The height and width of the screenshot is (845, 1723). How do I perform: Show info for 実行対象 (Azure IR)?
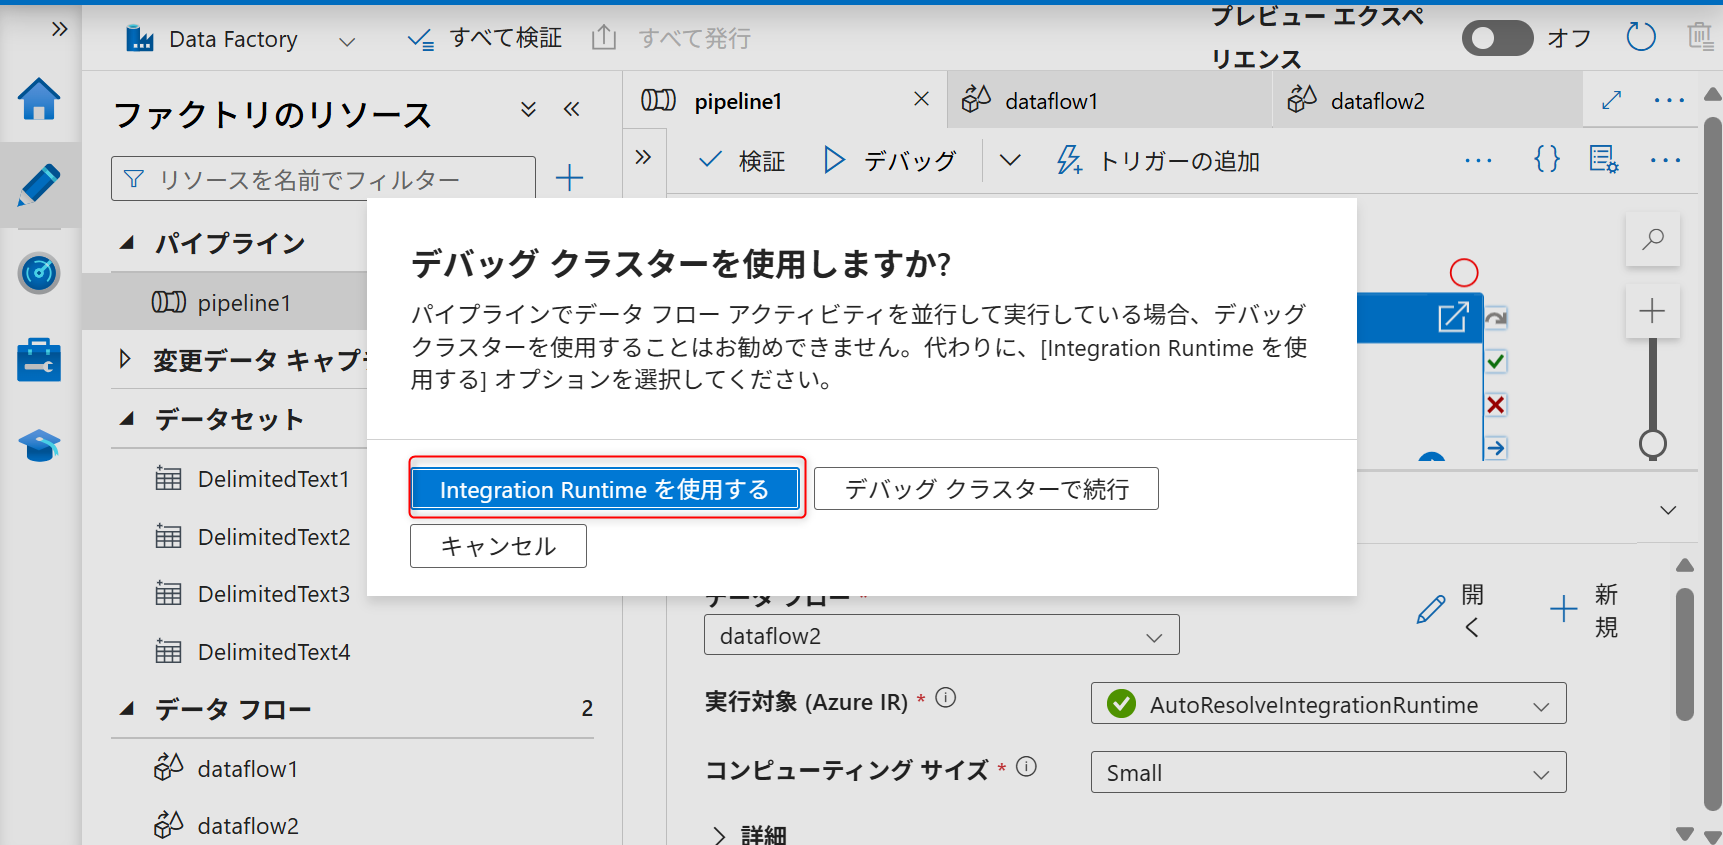coord(945,698)
